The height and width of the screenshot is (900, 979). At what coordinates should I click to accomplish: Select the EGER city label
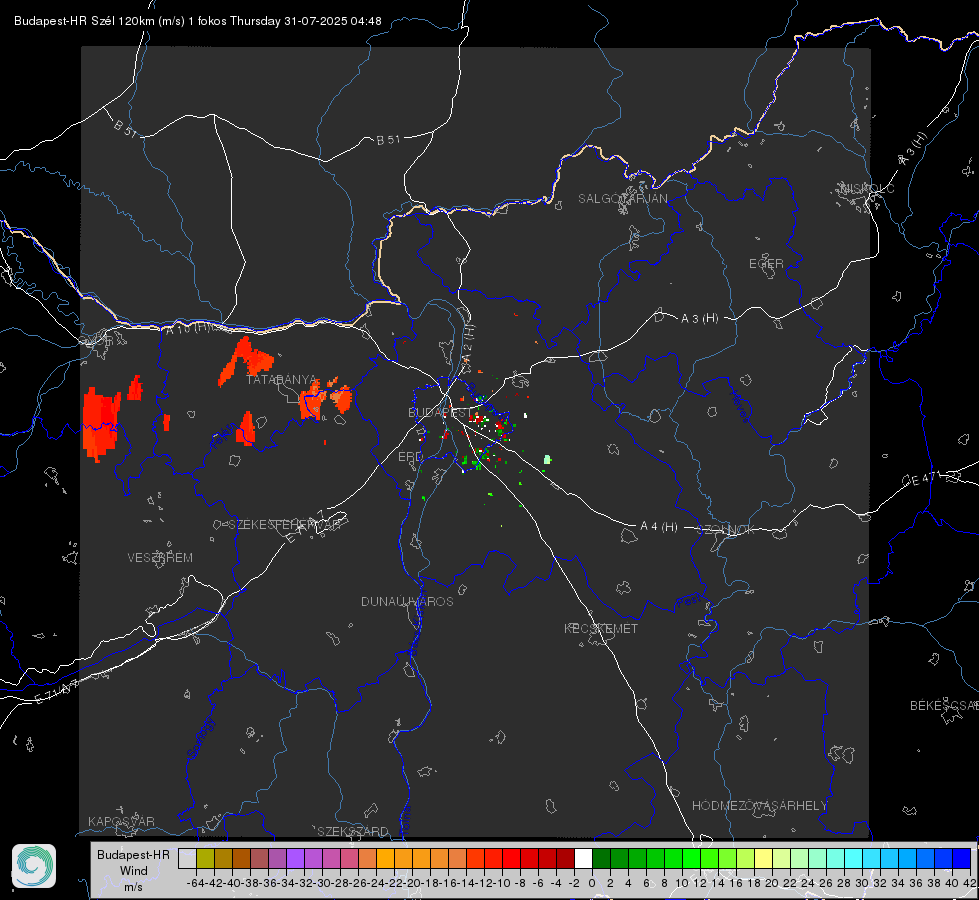766,264
